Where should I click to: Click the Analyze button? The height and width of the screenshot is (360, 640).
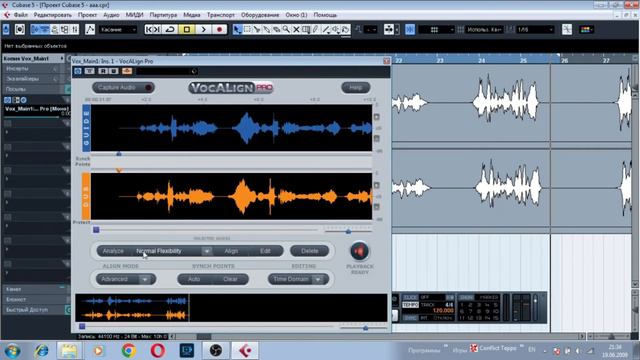113,251
